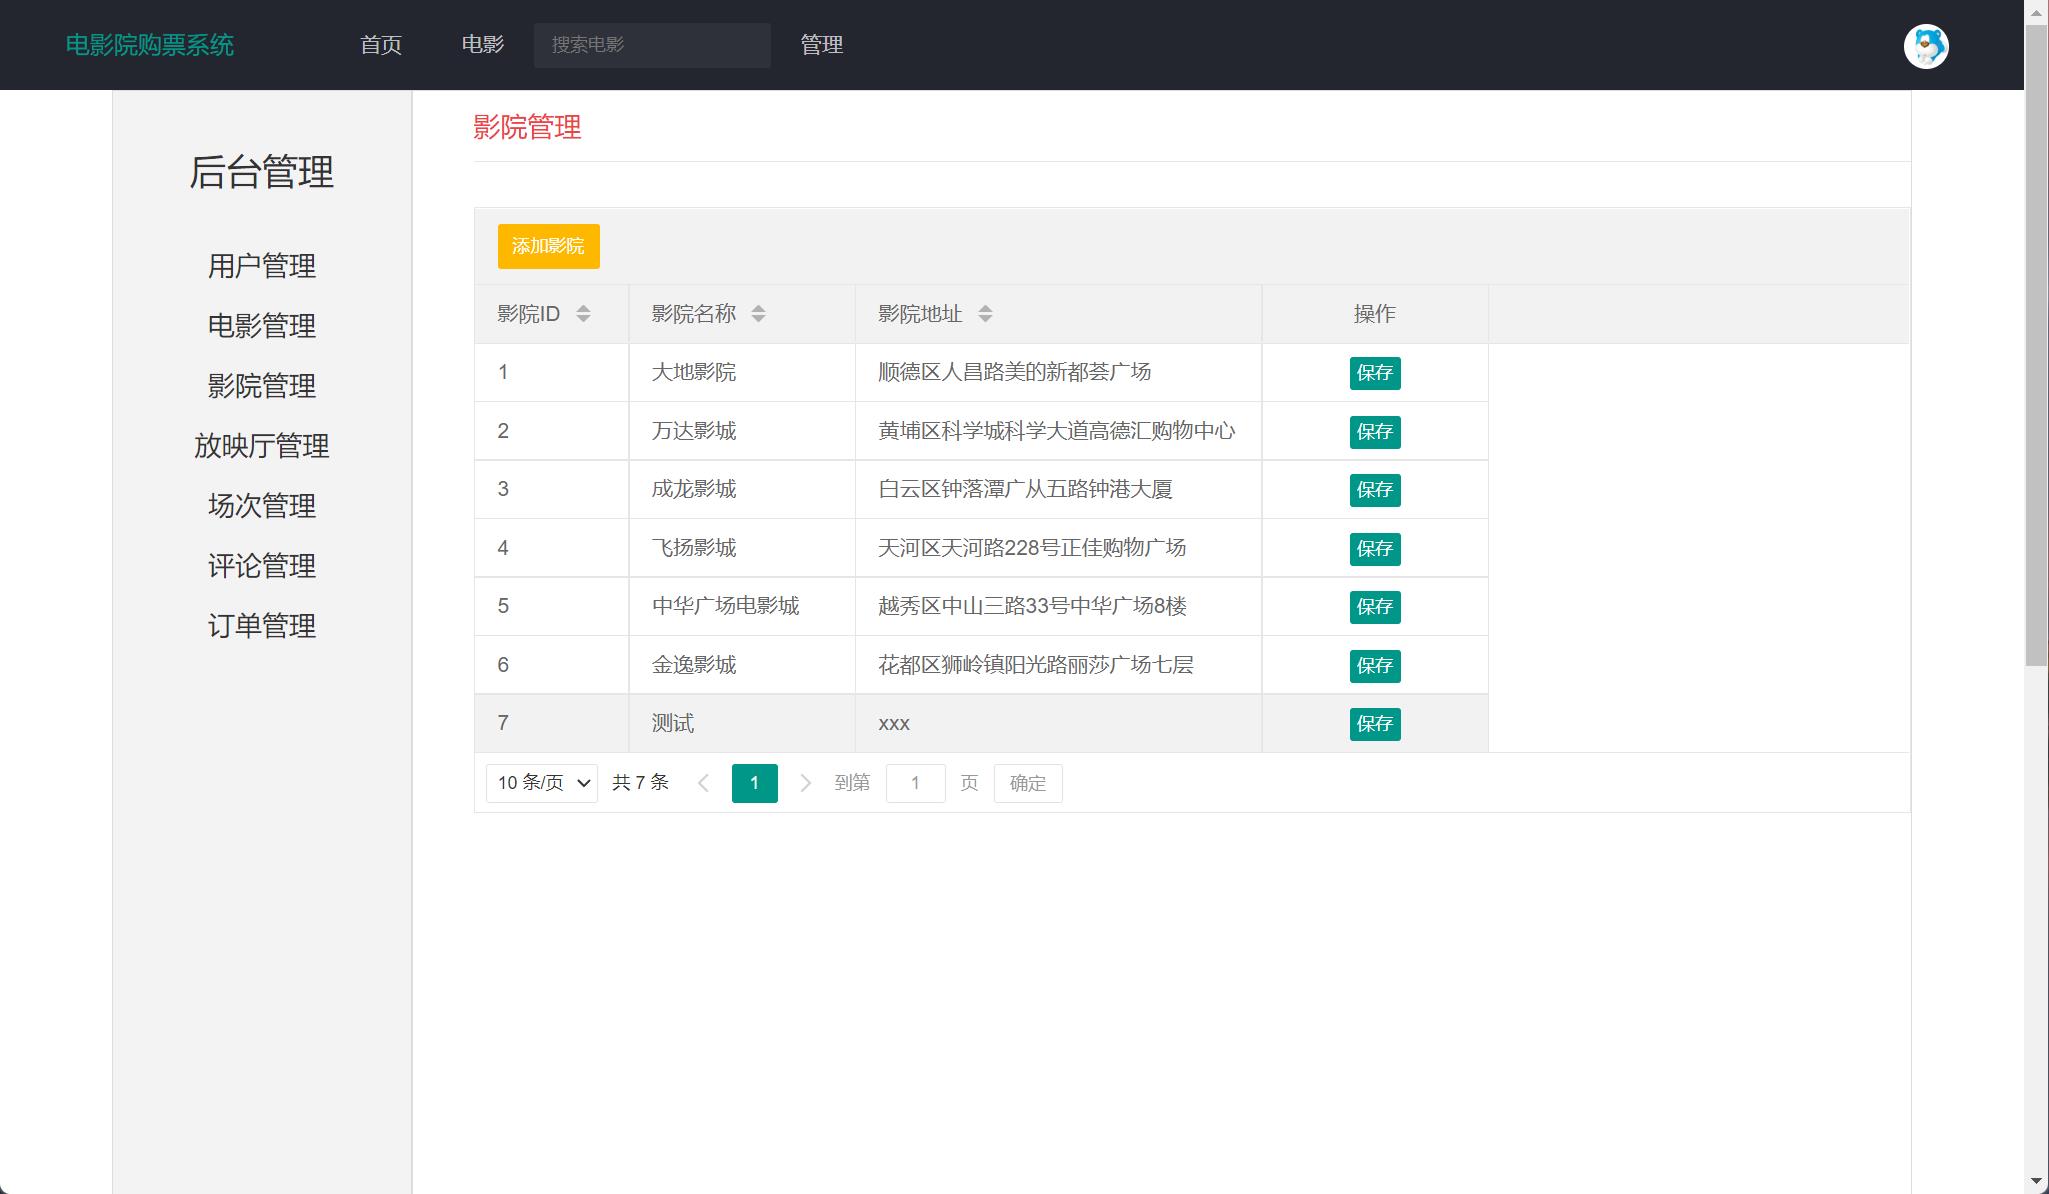Select 首页 in the top menu
The width and height of the screenshot is (2049, 1194).
(382, 45)
